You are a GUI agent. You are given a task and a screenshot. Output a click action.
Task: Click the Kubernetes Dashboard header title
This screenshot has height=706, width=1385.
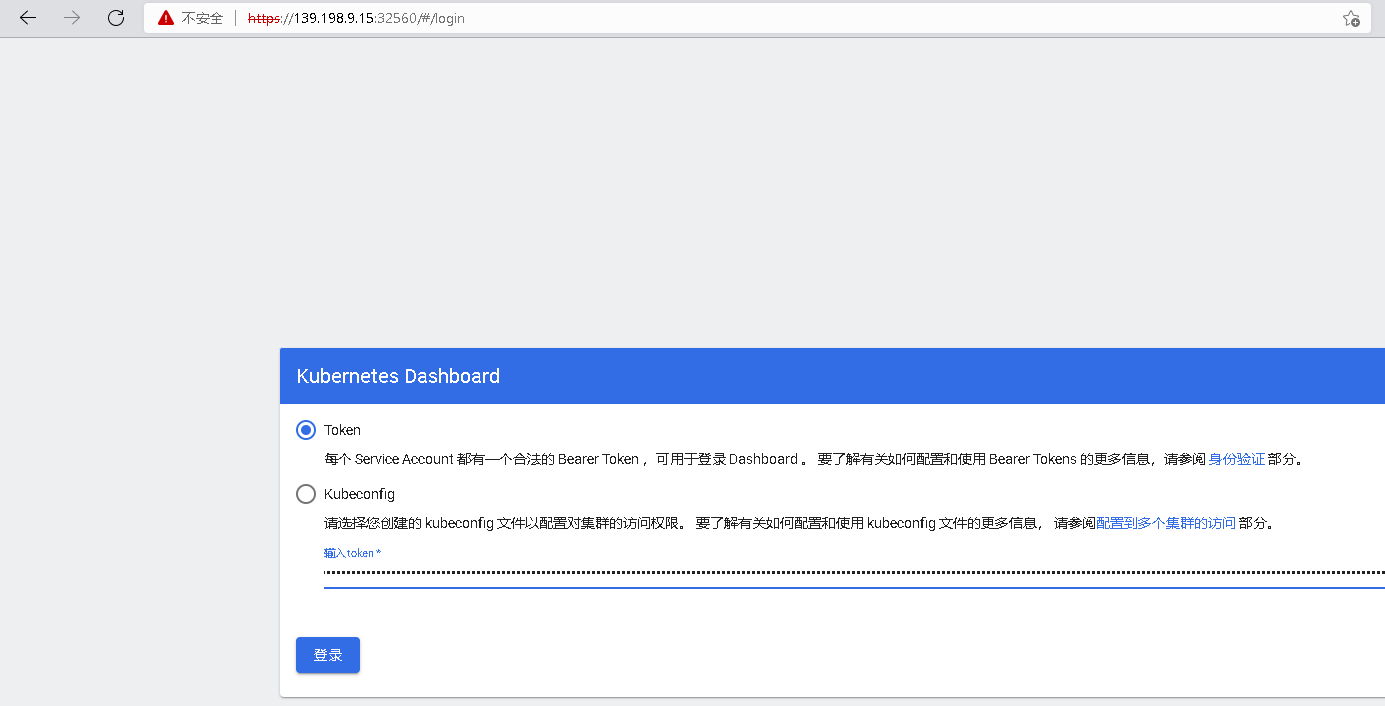coord(398,376)
